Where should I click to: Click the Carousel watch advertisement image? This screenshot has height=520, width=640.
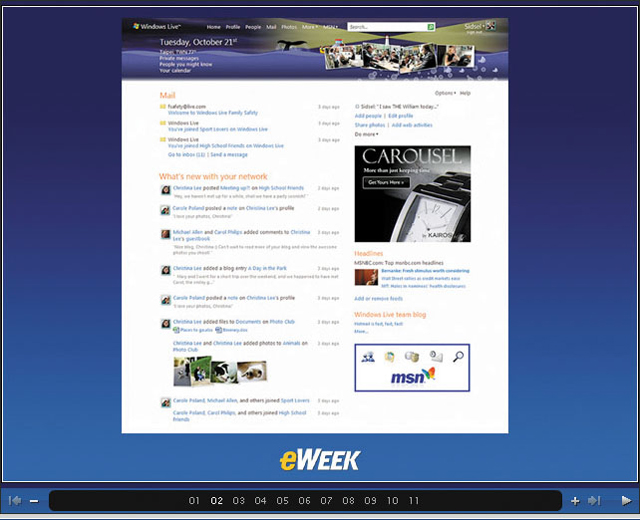(411, 194)
